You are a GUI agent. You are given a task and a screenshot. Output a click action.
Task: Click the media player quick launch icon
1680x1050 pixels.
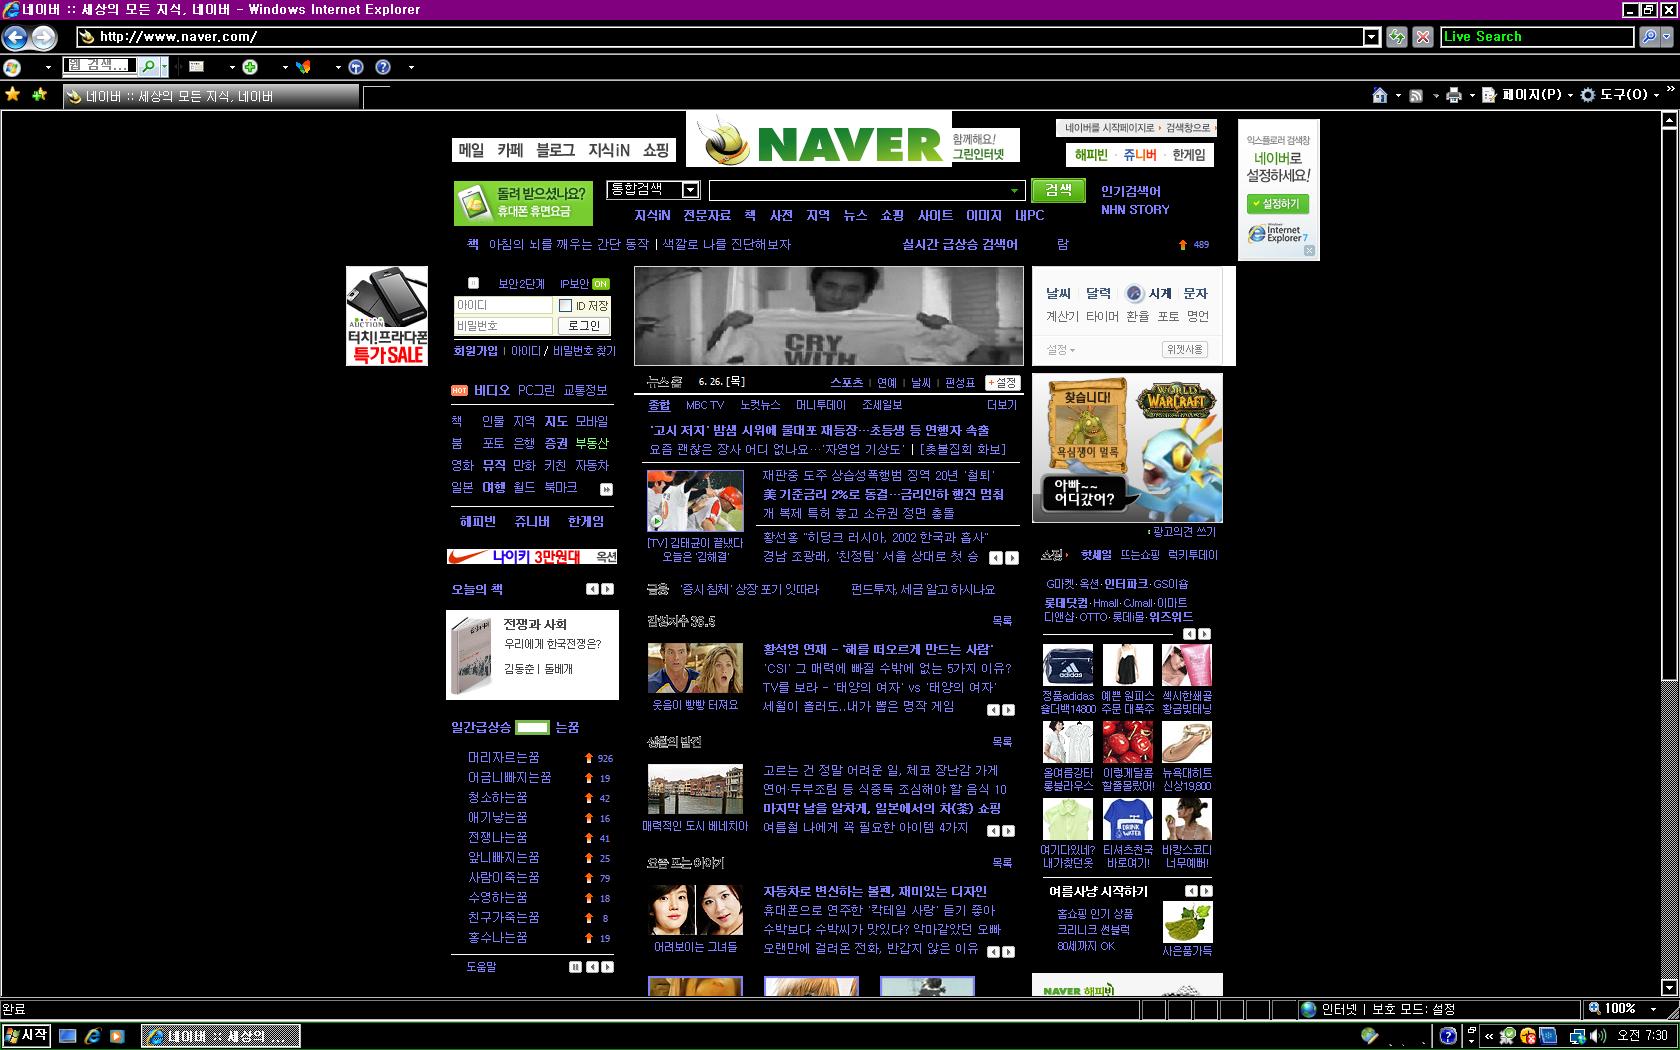pyautogui.click(x=117, y=1036)
